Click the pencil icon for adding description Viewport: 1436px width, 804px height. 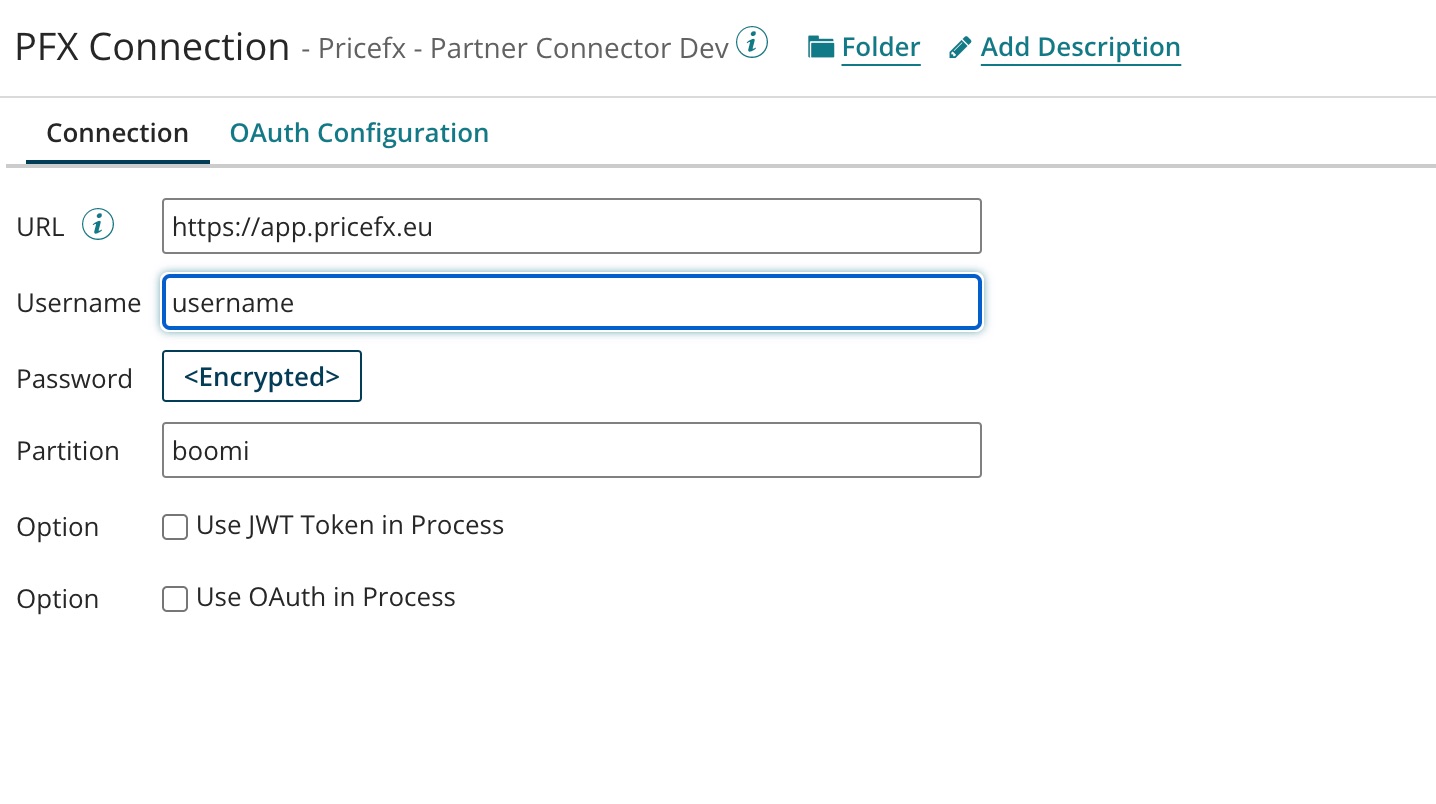pyautogui.click(x=960, y=47)
